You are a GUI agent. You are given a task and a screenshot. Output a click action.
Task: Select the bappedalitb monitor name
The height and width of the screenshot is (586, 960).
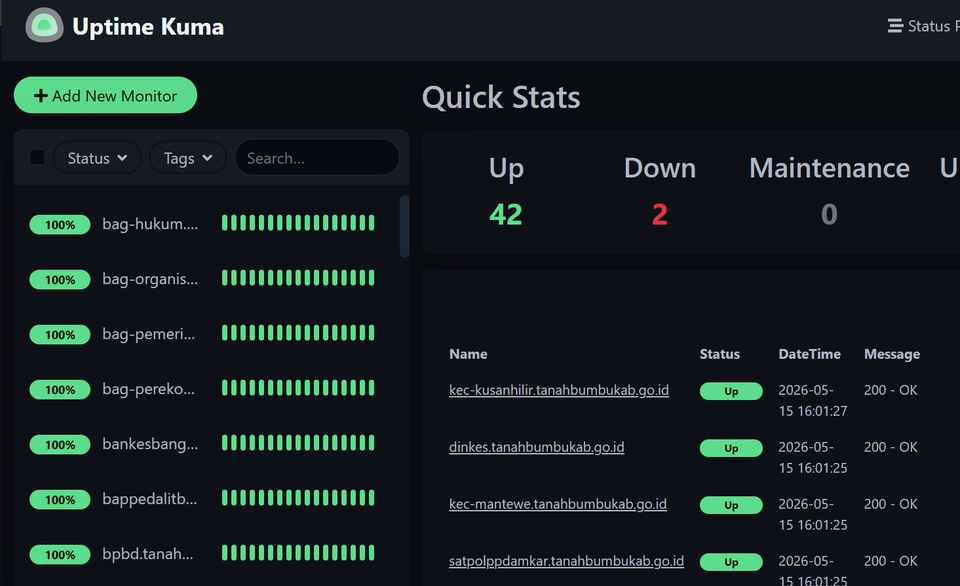click(x=150, y=499)
